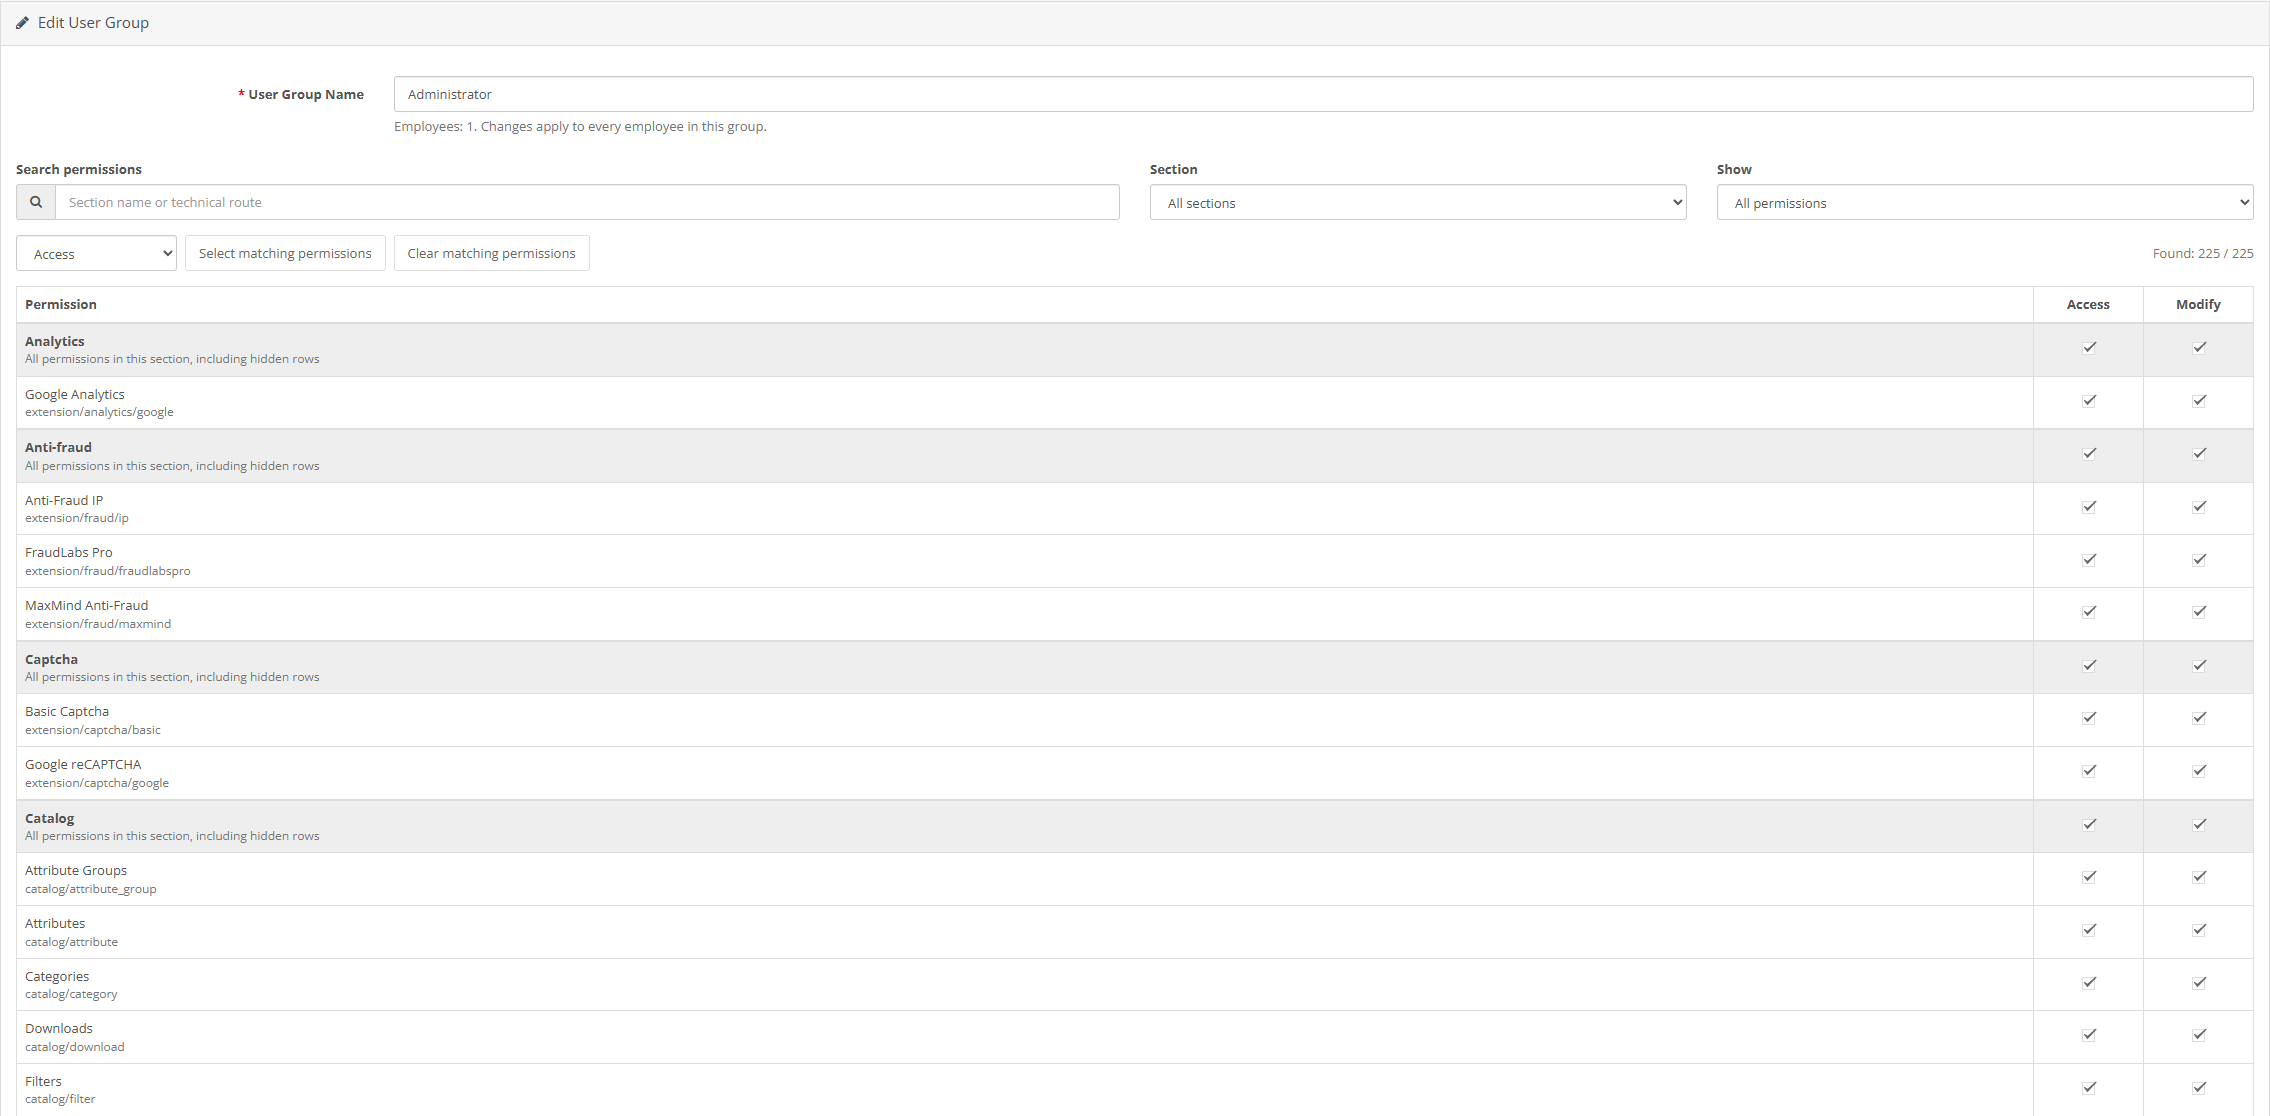This screenshot has height=1116, width=2270.
Task: Uncheck Access for Google reCAPTCHA
Action: click(x=2089, y=771)
